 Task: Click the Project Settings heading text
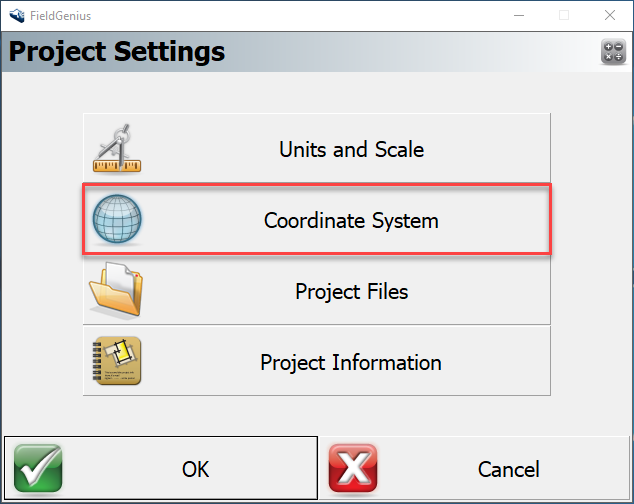pos(117,51)
